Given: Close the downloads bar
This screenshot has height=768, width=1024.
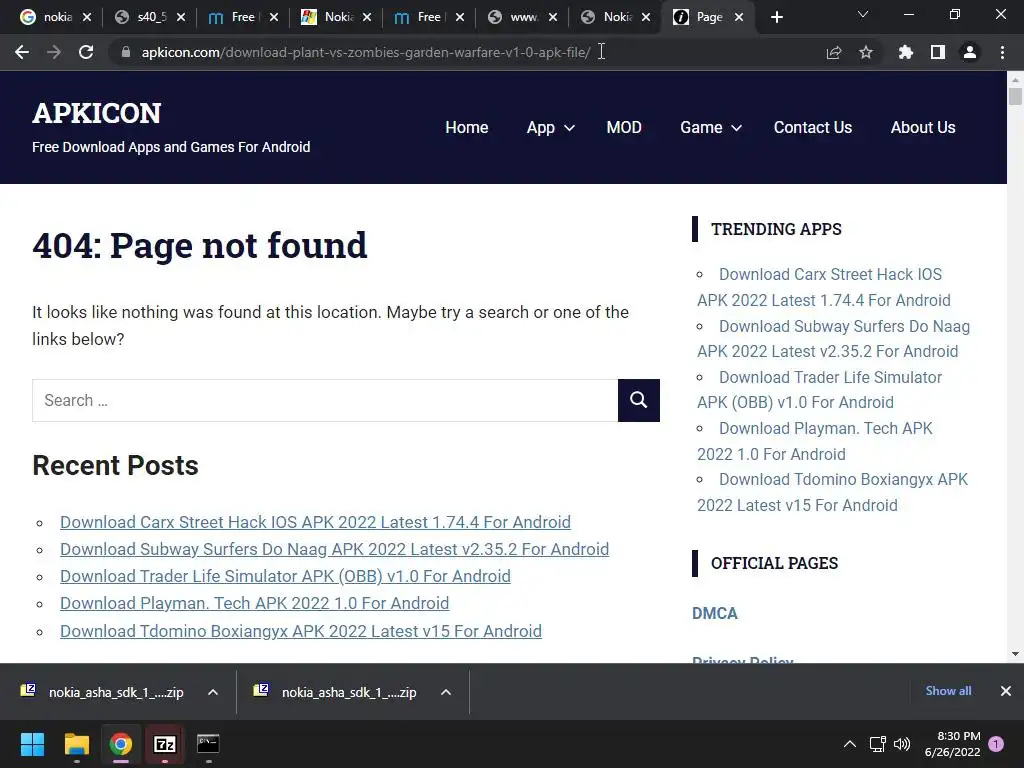Looking at the screenshot, I should click(1006, 691).
